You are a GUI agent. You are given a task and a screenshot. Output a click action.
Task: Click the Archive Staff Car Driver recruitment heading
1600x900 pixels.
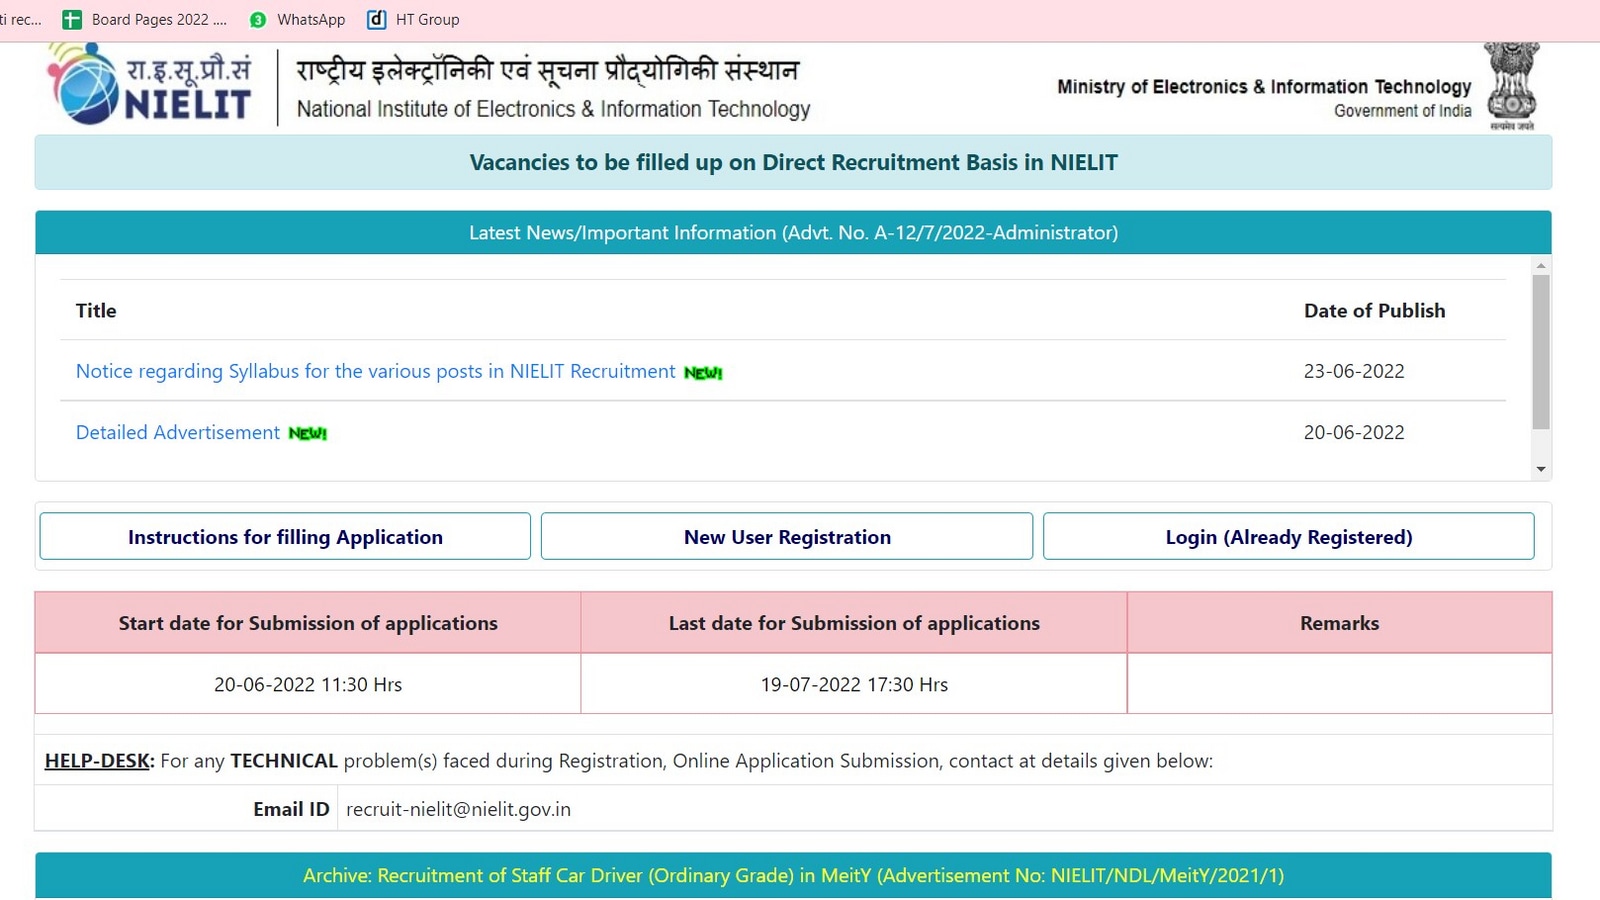click(x=793, y=875)
